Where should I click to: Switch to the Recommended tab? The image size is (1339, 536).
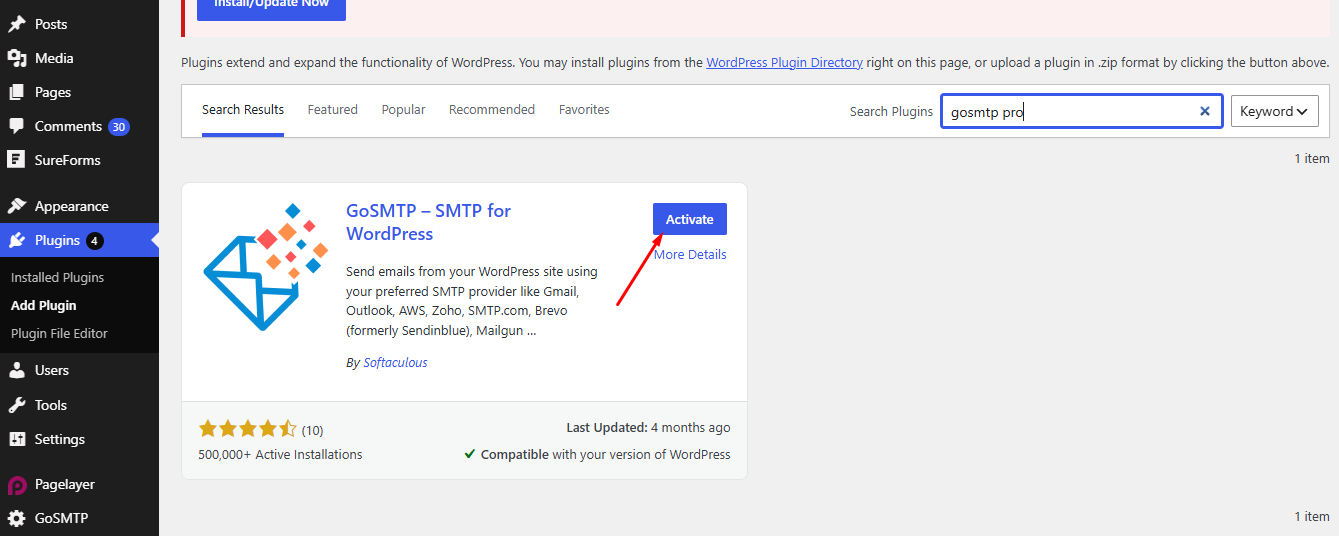pos(492,110)
